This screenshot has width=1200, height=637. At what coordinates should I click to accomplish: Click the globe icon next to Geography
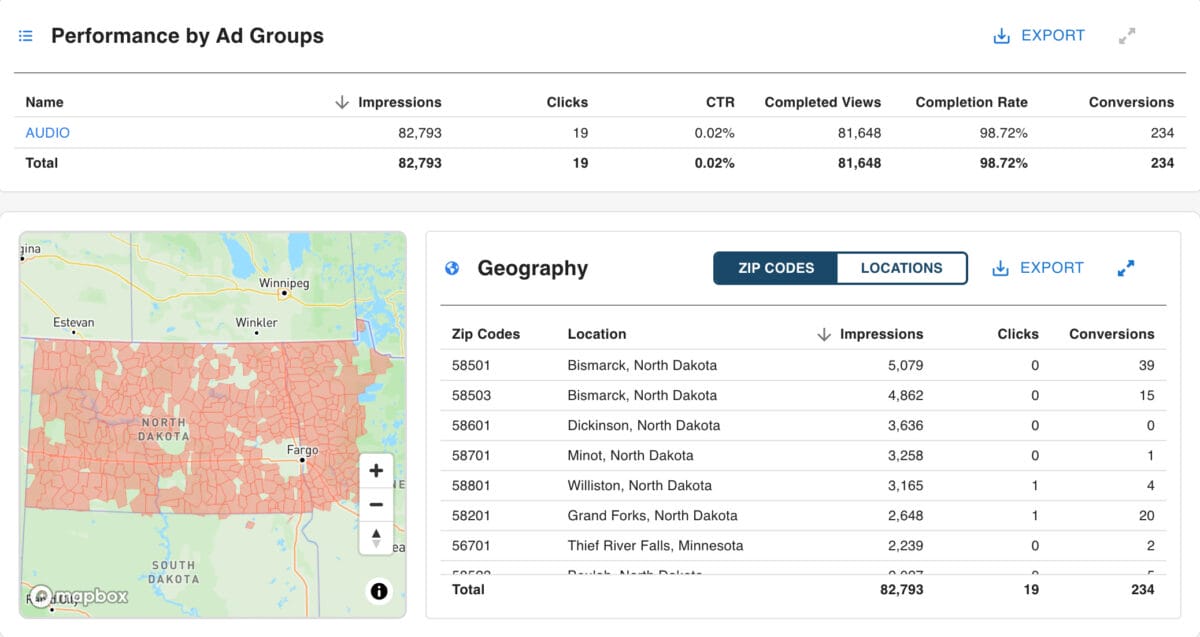click(452, 268)
